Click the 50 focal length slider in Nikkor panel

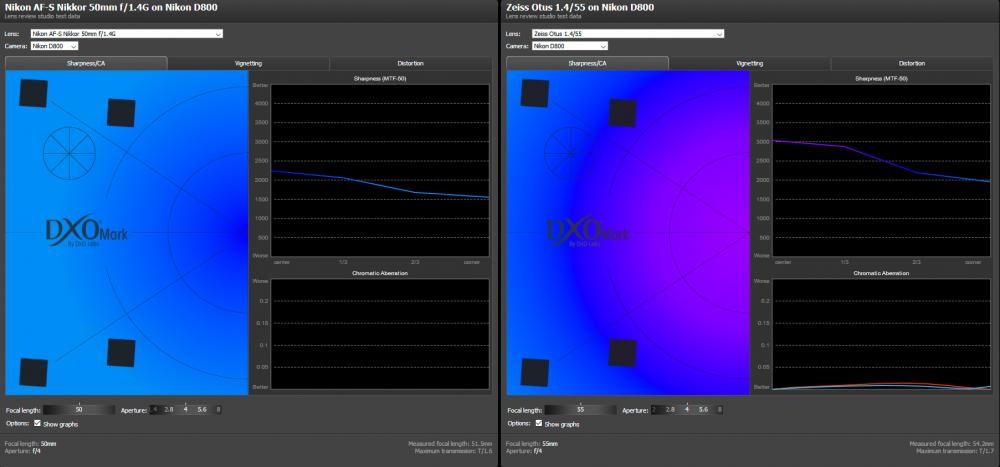point(79,410)
